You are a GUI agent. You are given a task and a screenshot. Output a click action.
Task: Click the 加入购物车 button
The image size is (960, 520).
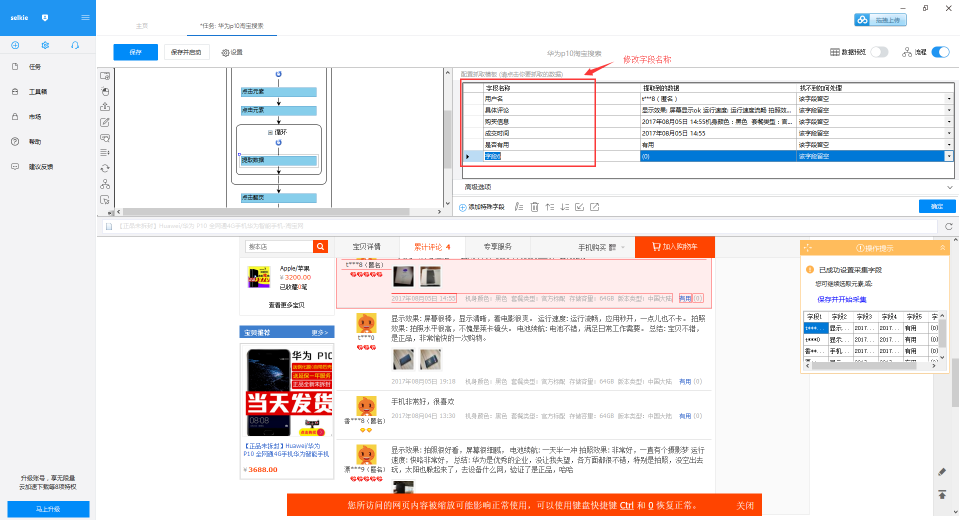pos(675,247)
